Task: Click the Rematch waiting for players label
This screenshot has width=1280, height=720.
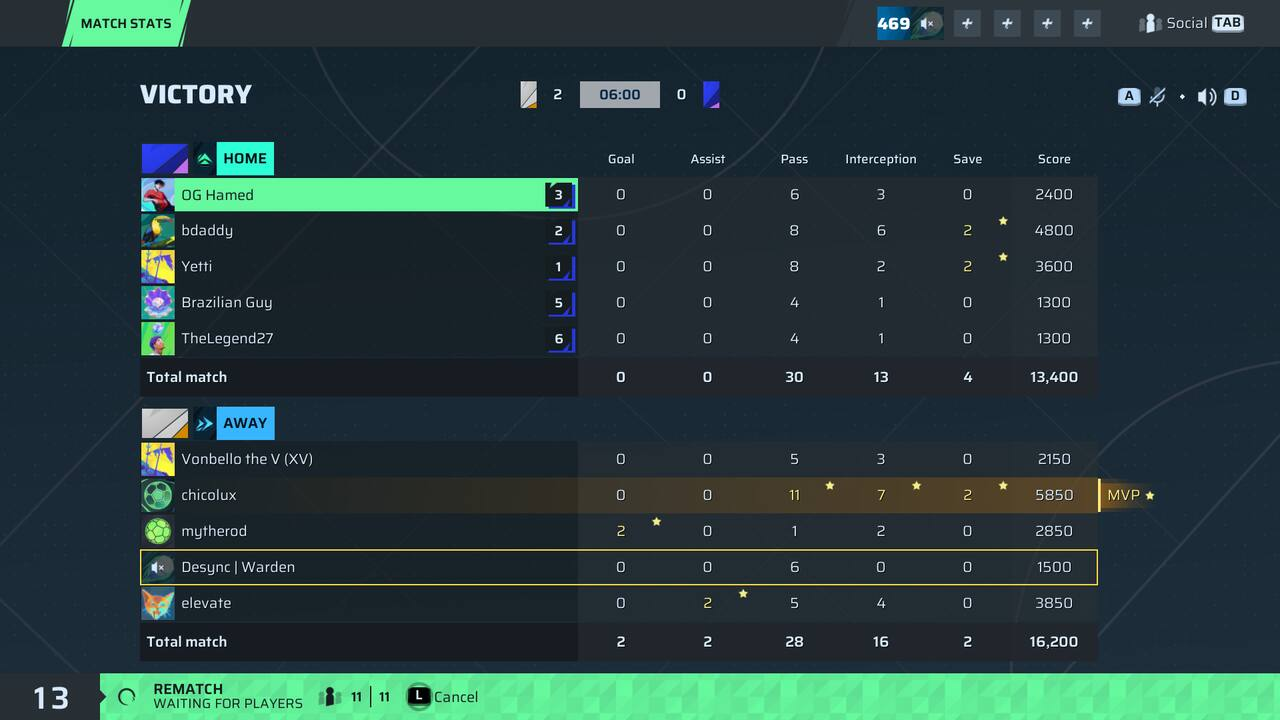Action: 228,696
